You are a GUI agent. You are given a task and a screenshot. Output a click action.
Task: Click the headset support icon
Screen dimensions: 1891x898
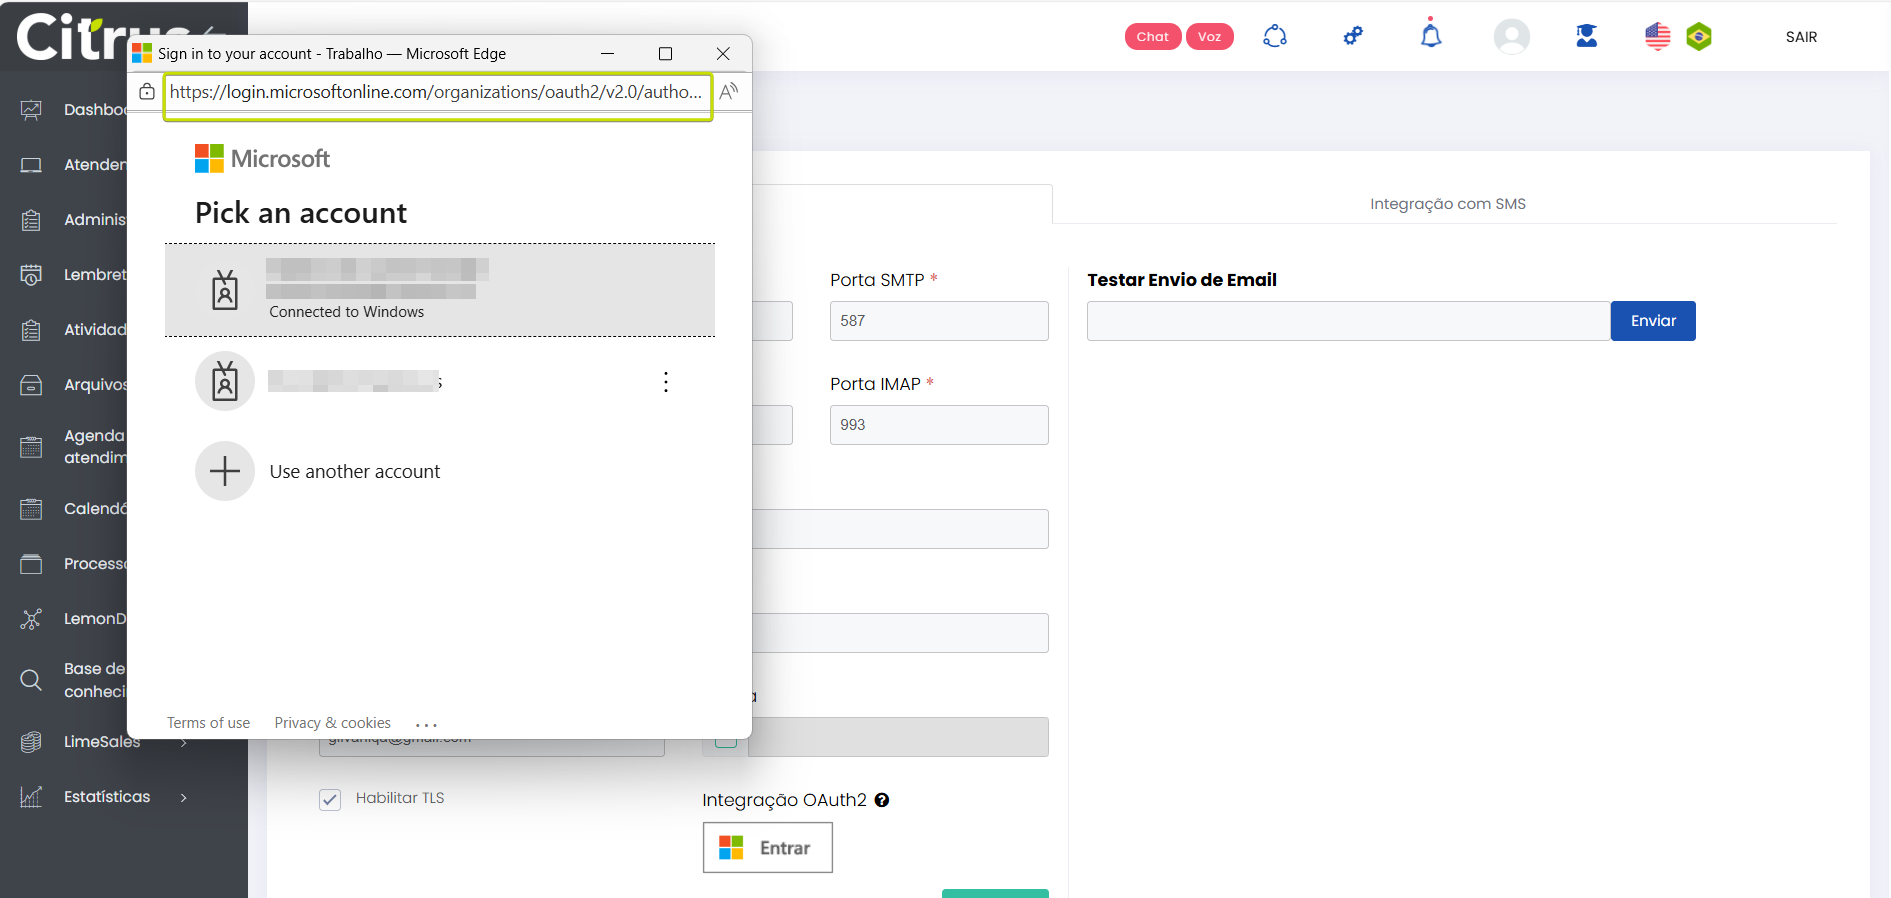(x=1275, y=37)
